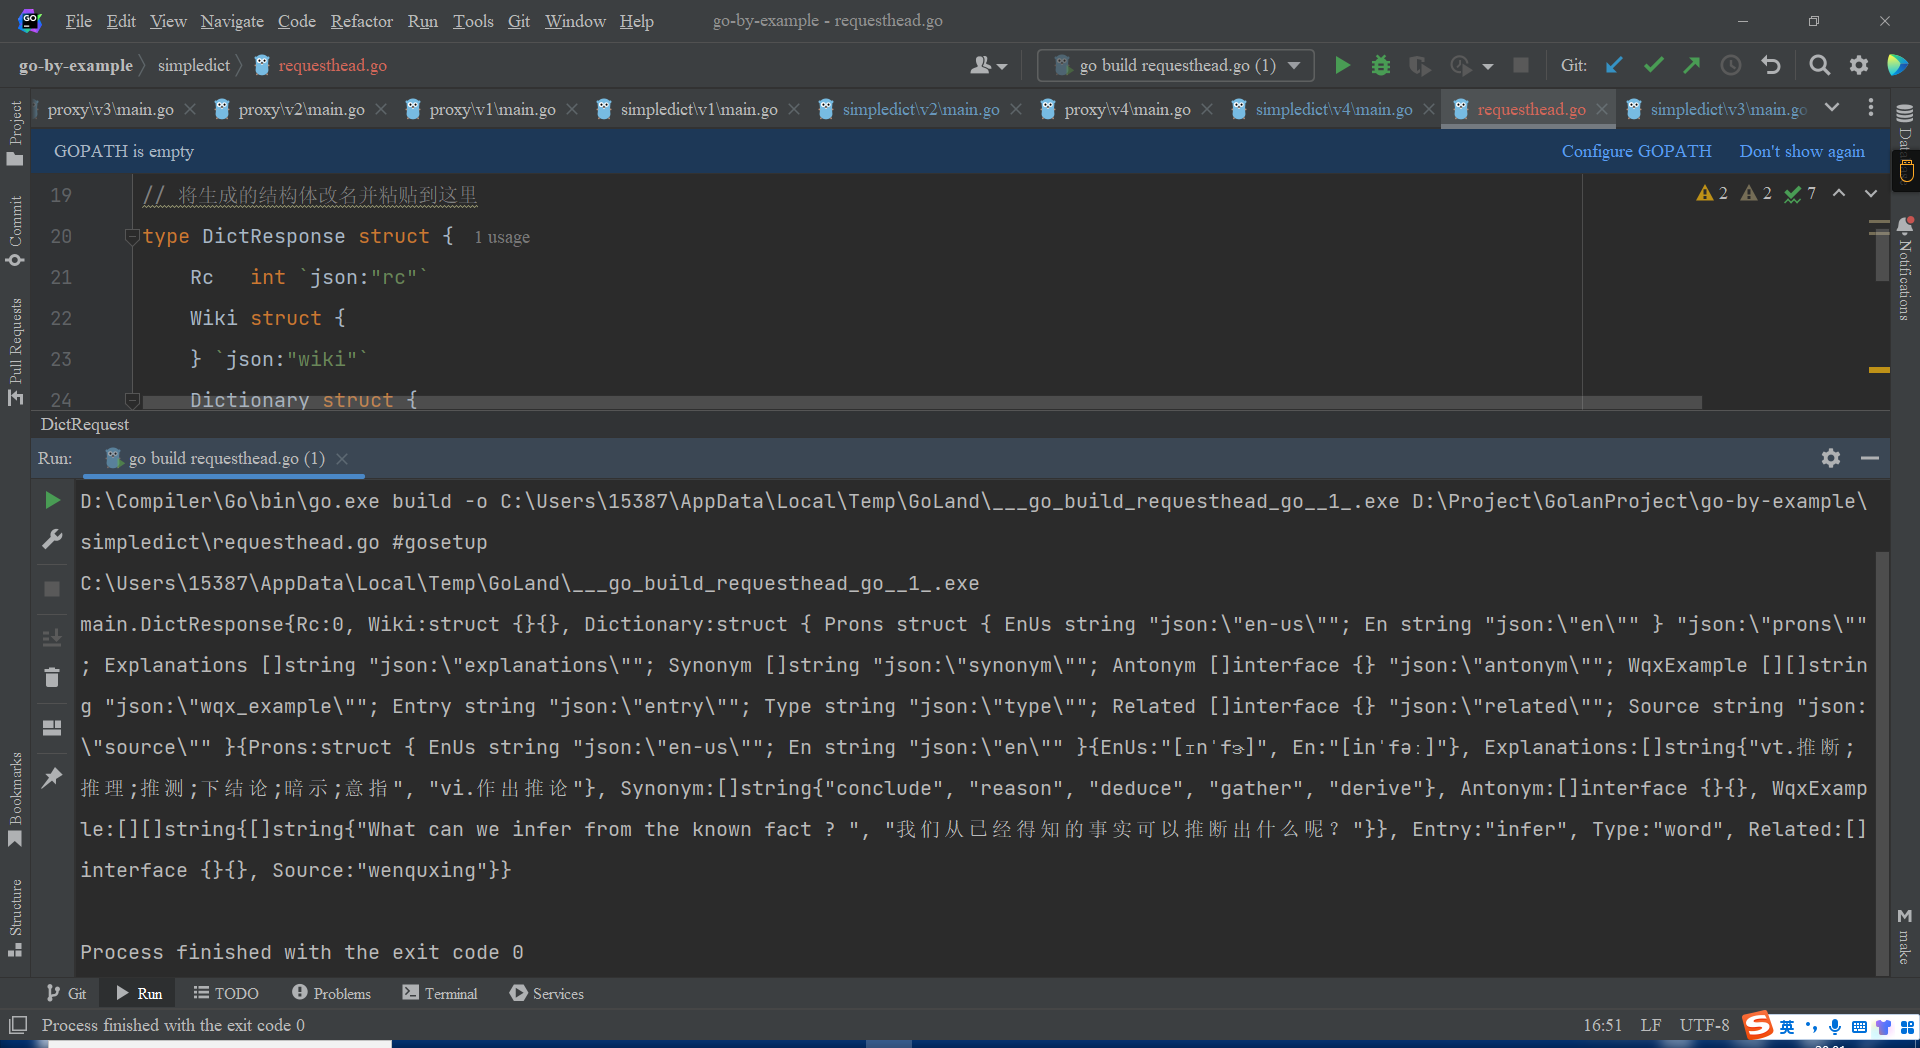Screen dimensions: 1920x1048
Task: Click the Rollback undo arrow icon
Action: tap(1771, 66)
